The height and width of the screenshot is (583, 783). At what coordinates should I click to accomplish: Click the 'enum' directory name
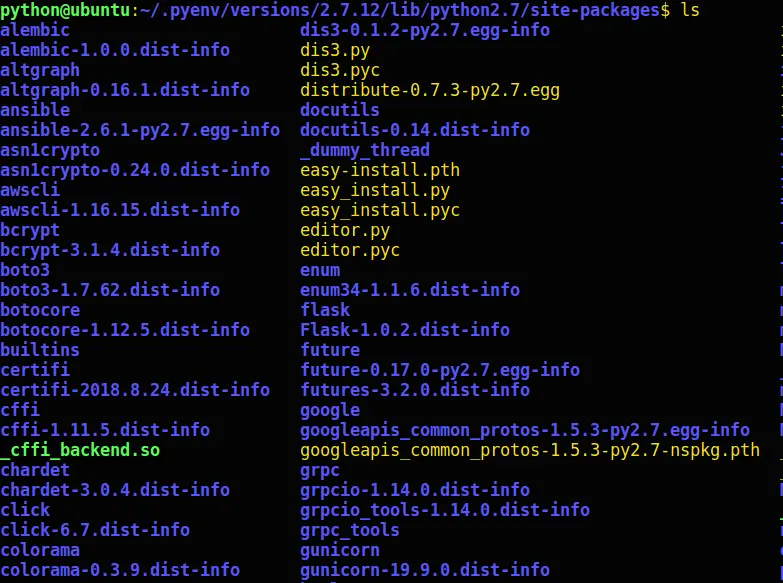click(320, 270)
